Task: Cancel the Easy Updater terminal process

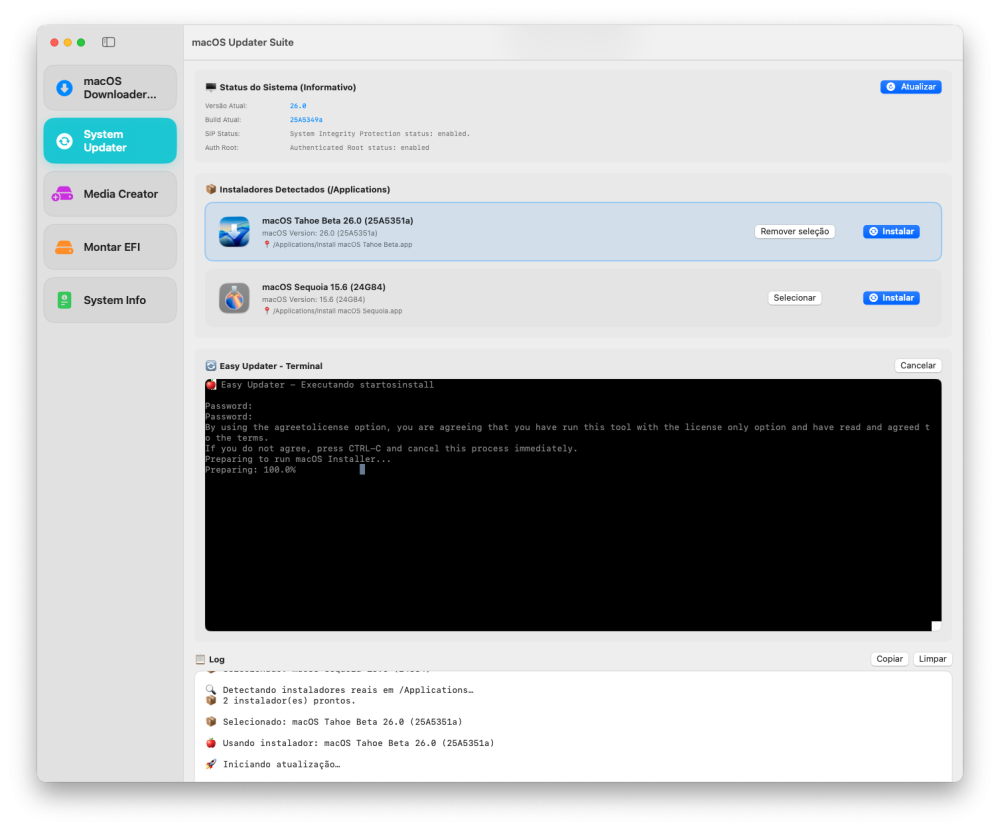Action: 918,365
